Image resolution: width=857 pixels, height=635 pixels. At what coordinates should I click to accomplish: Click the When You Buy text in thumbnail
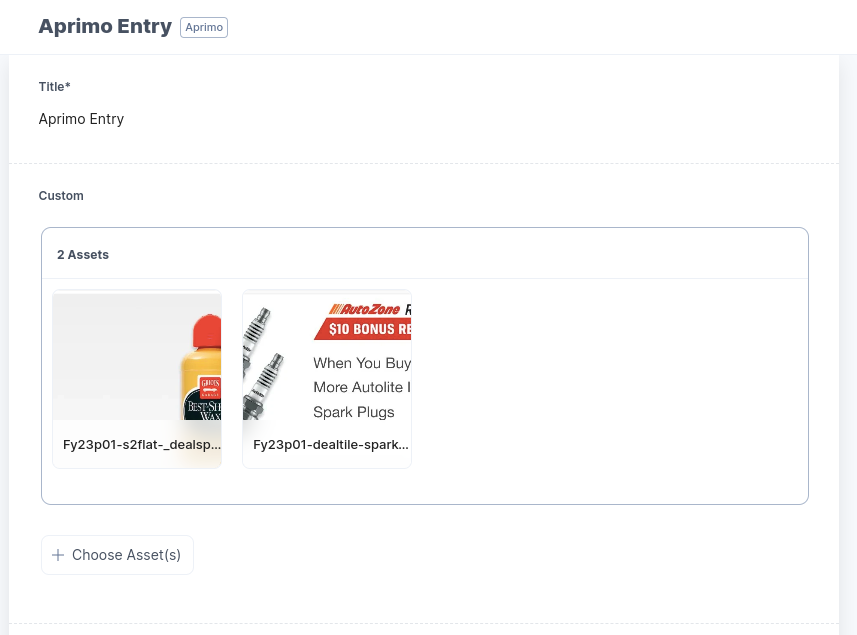point(362,363)
